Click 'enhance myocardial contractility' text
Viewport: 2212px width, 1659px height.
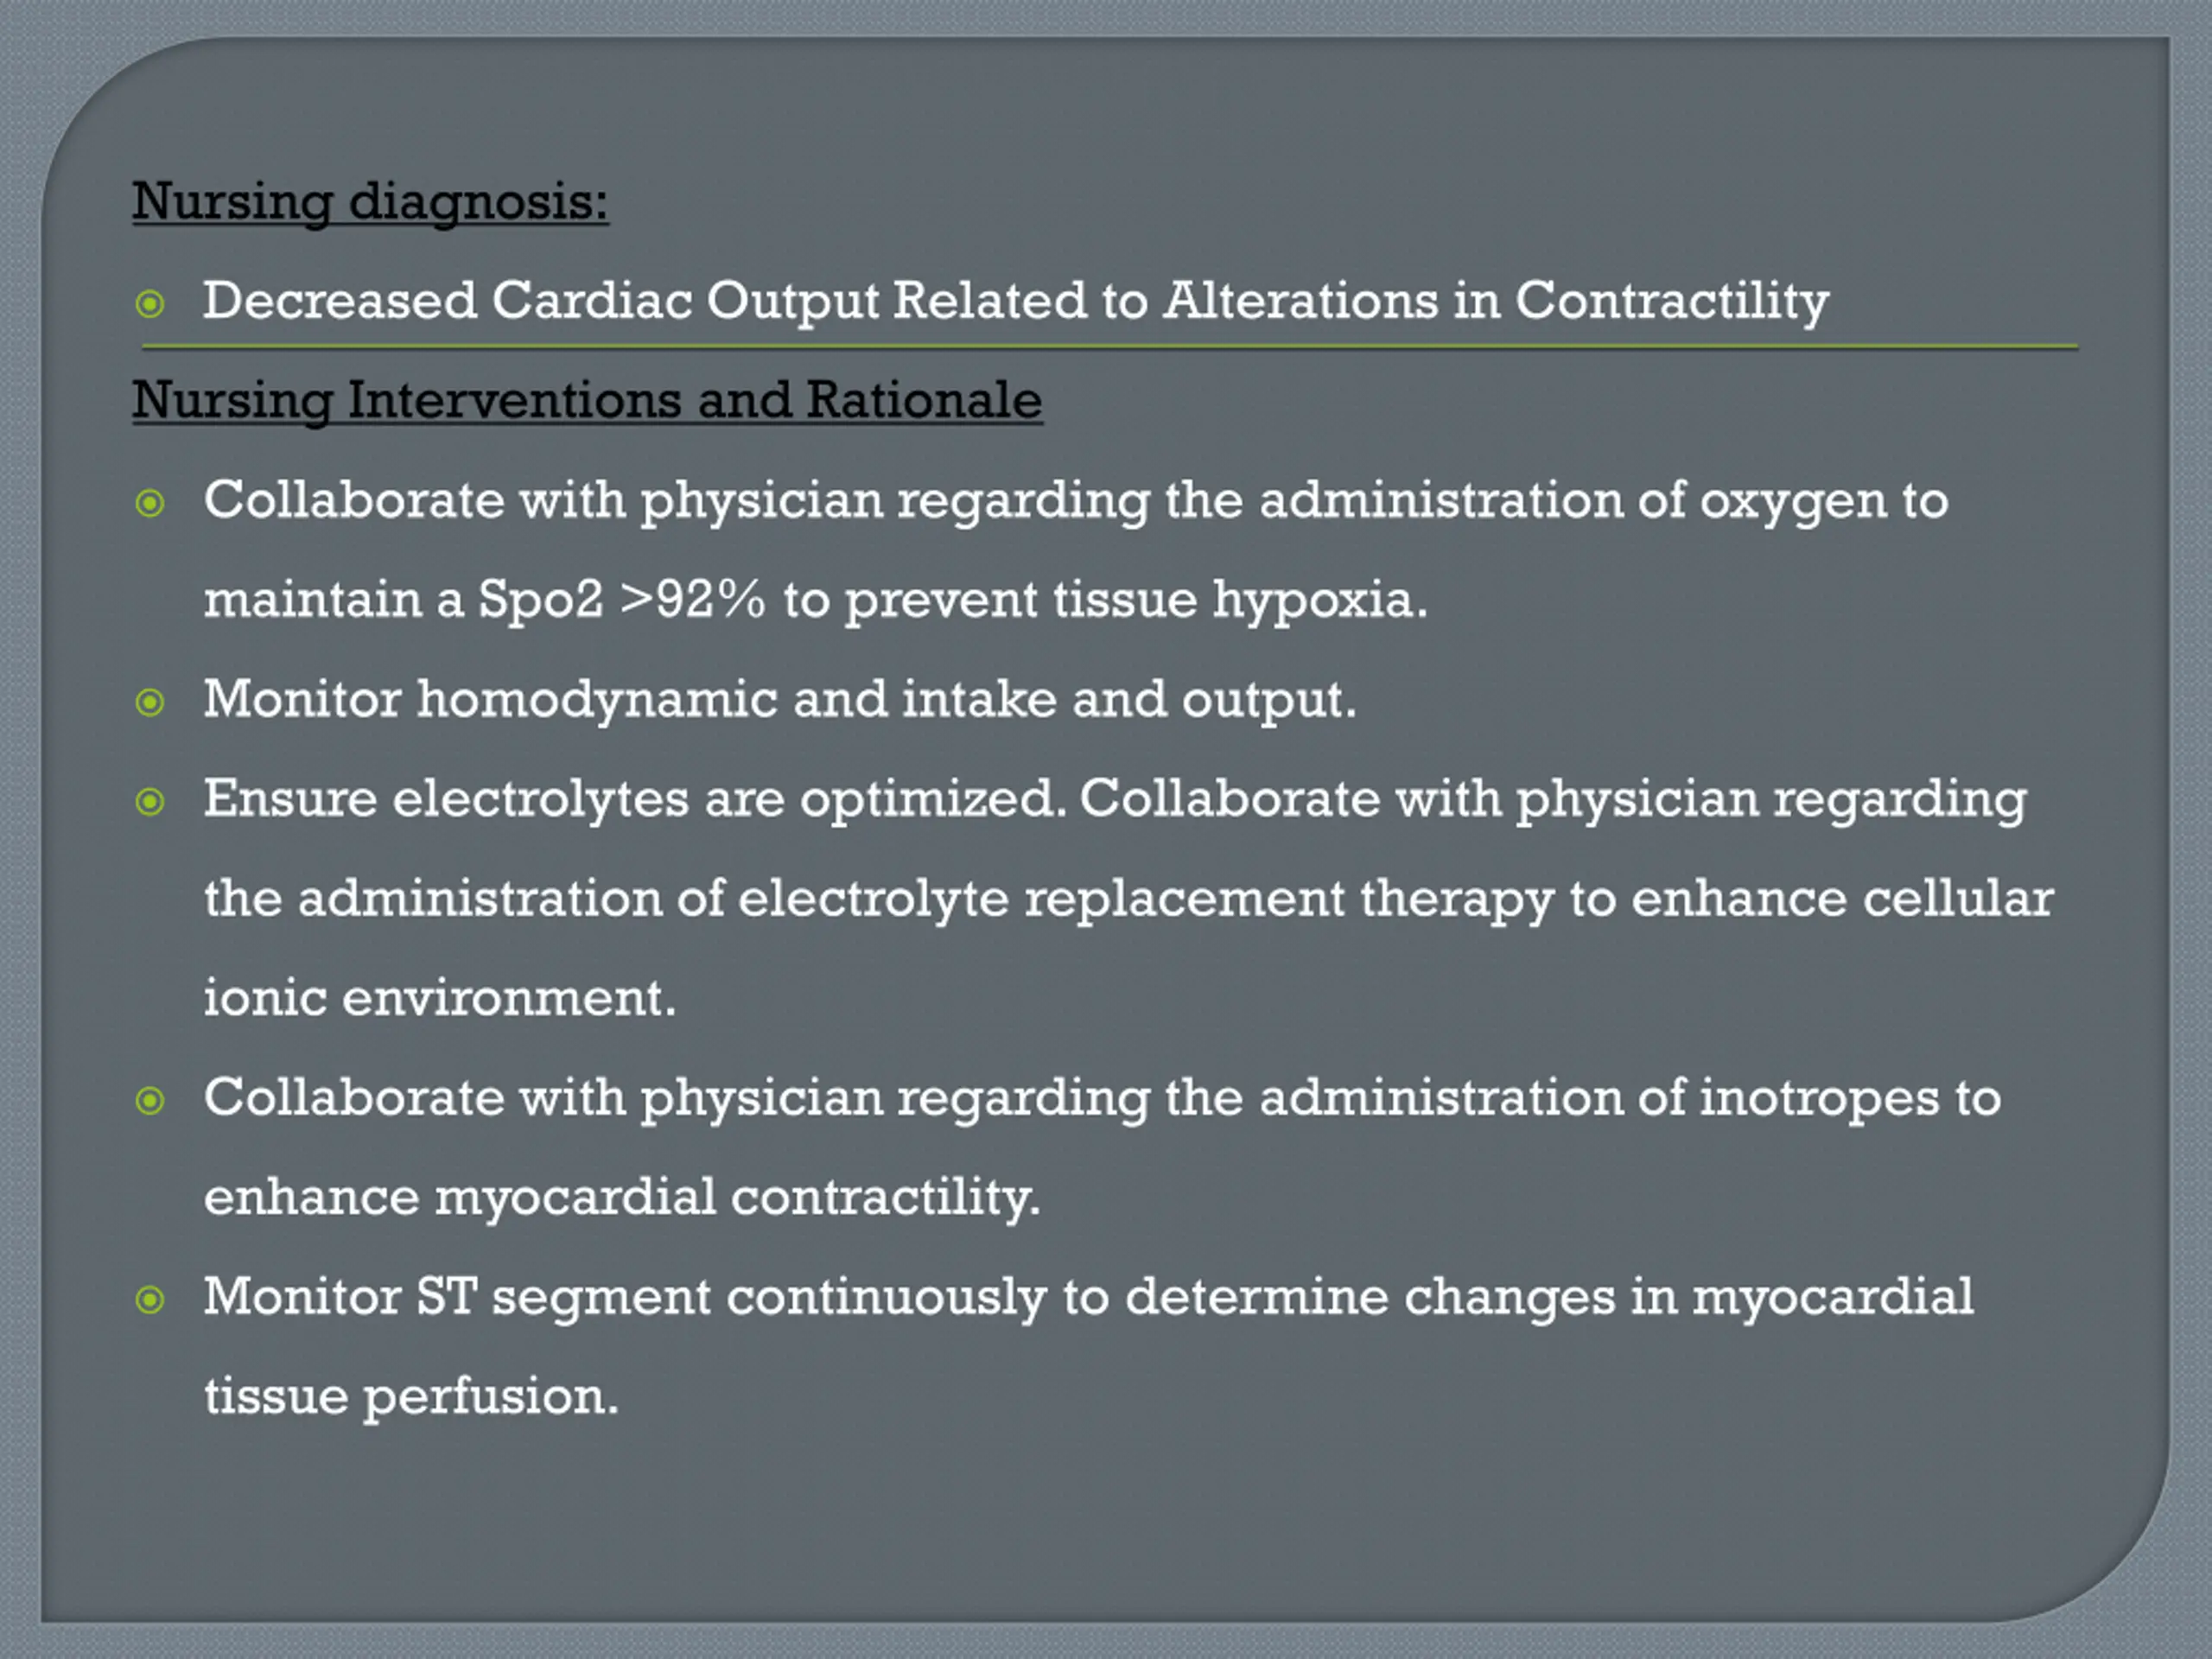(x=622, y=1198)
